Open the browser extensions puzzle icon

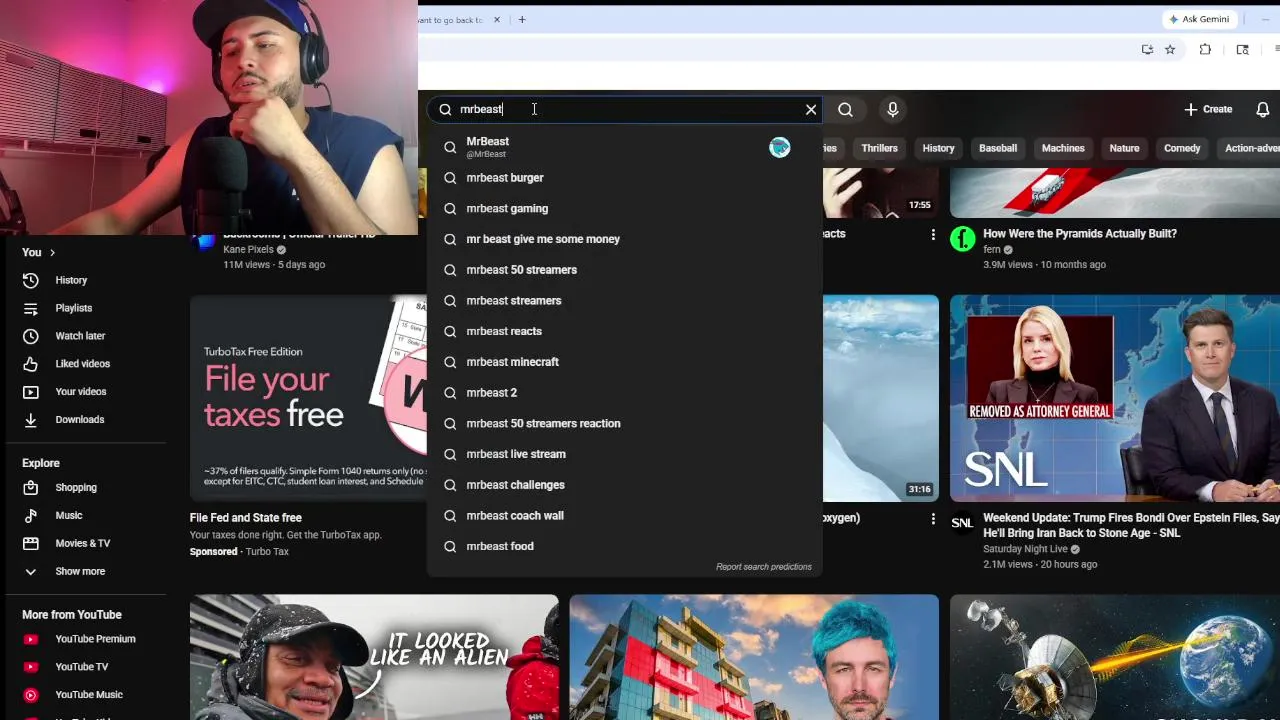click(x=1205, y=50)
